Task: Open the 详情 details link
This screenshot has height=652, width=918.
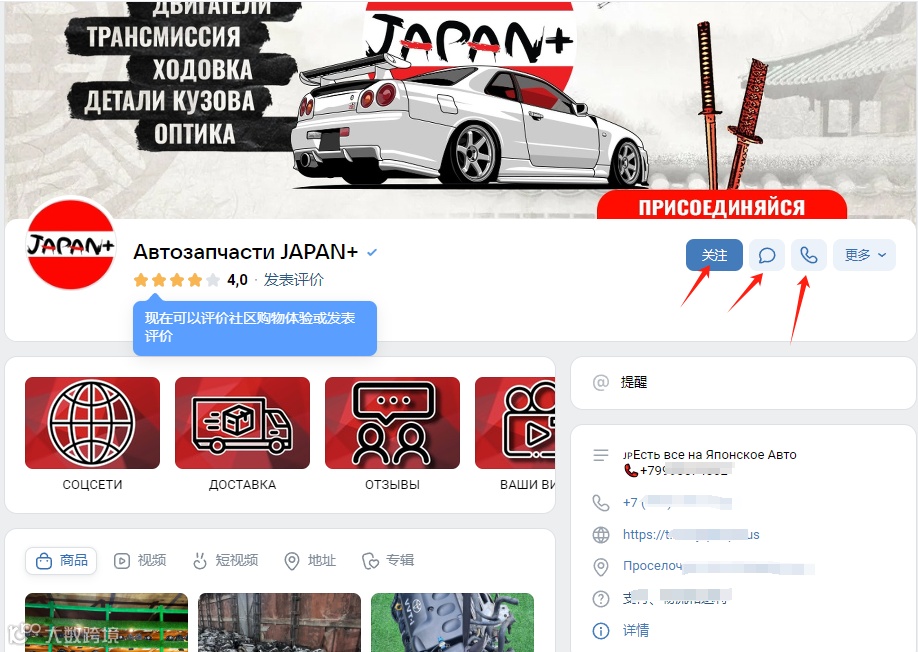Action: point(636,630)
